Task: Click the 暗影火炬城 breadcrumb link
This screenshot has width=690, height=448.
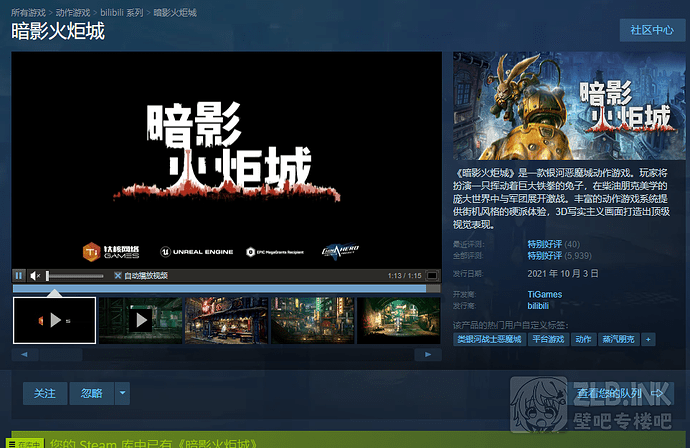Action: pyautogui.click(x=175, y=13)
